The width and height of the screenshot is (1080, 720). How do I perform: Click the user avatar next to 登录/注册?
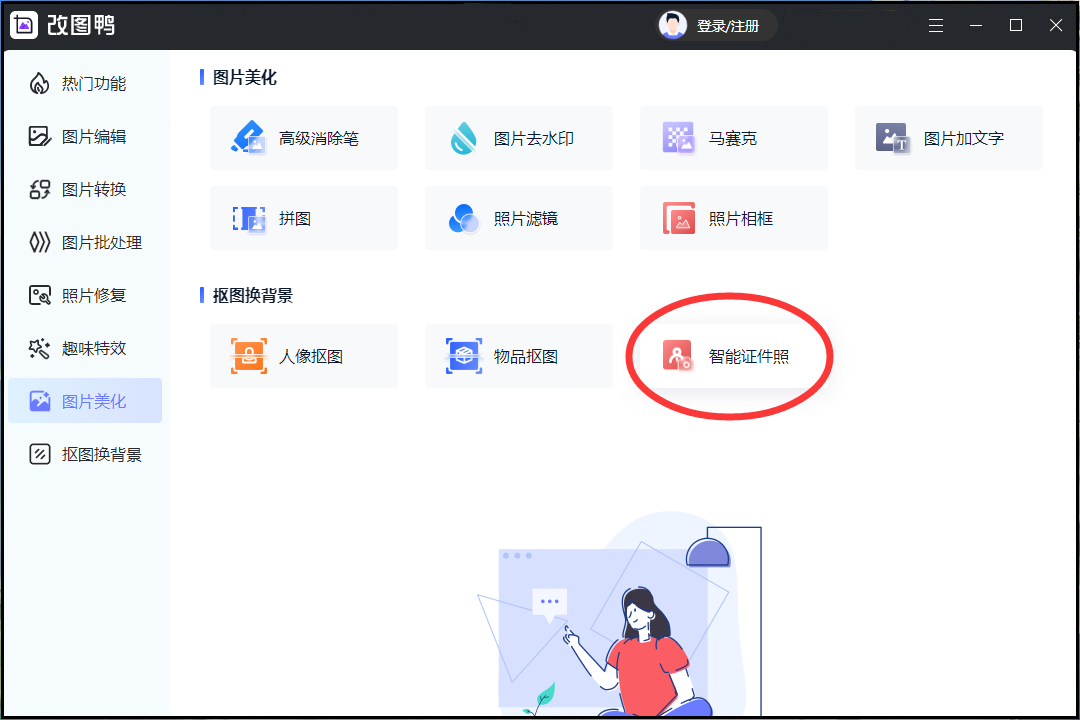[x=673, y=25]
